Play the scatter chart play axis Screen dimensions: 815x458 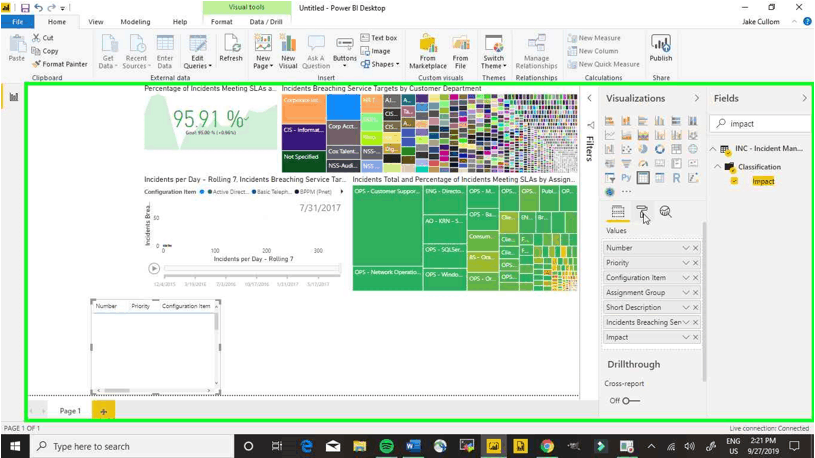[154, 269]
